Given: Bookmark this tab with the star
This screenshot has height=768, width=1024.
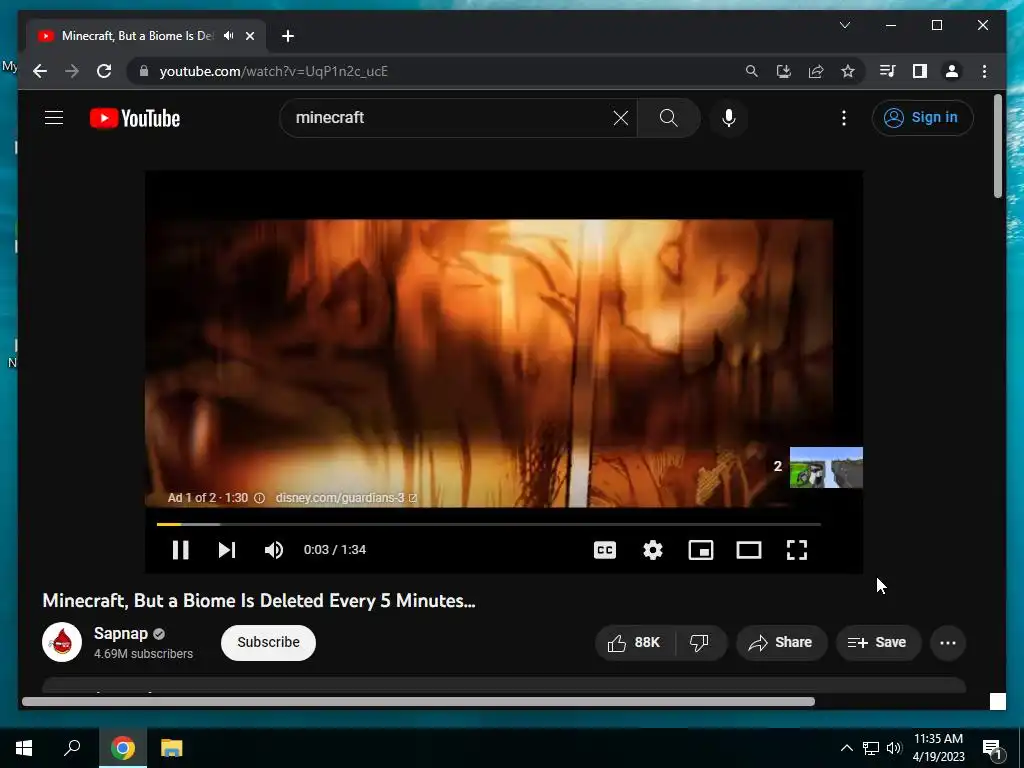Looking at the screenshot, I should pos(848,71).
